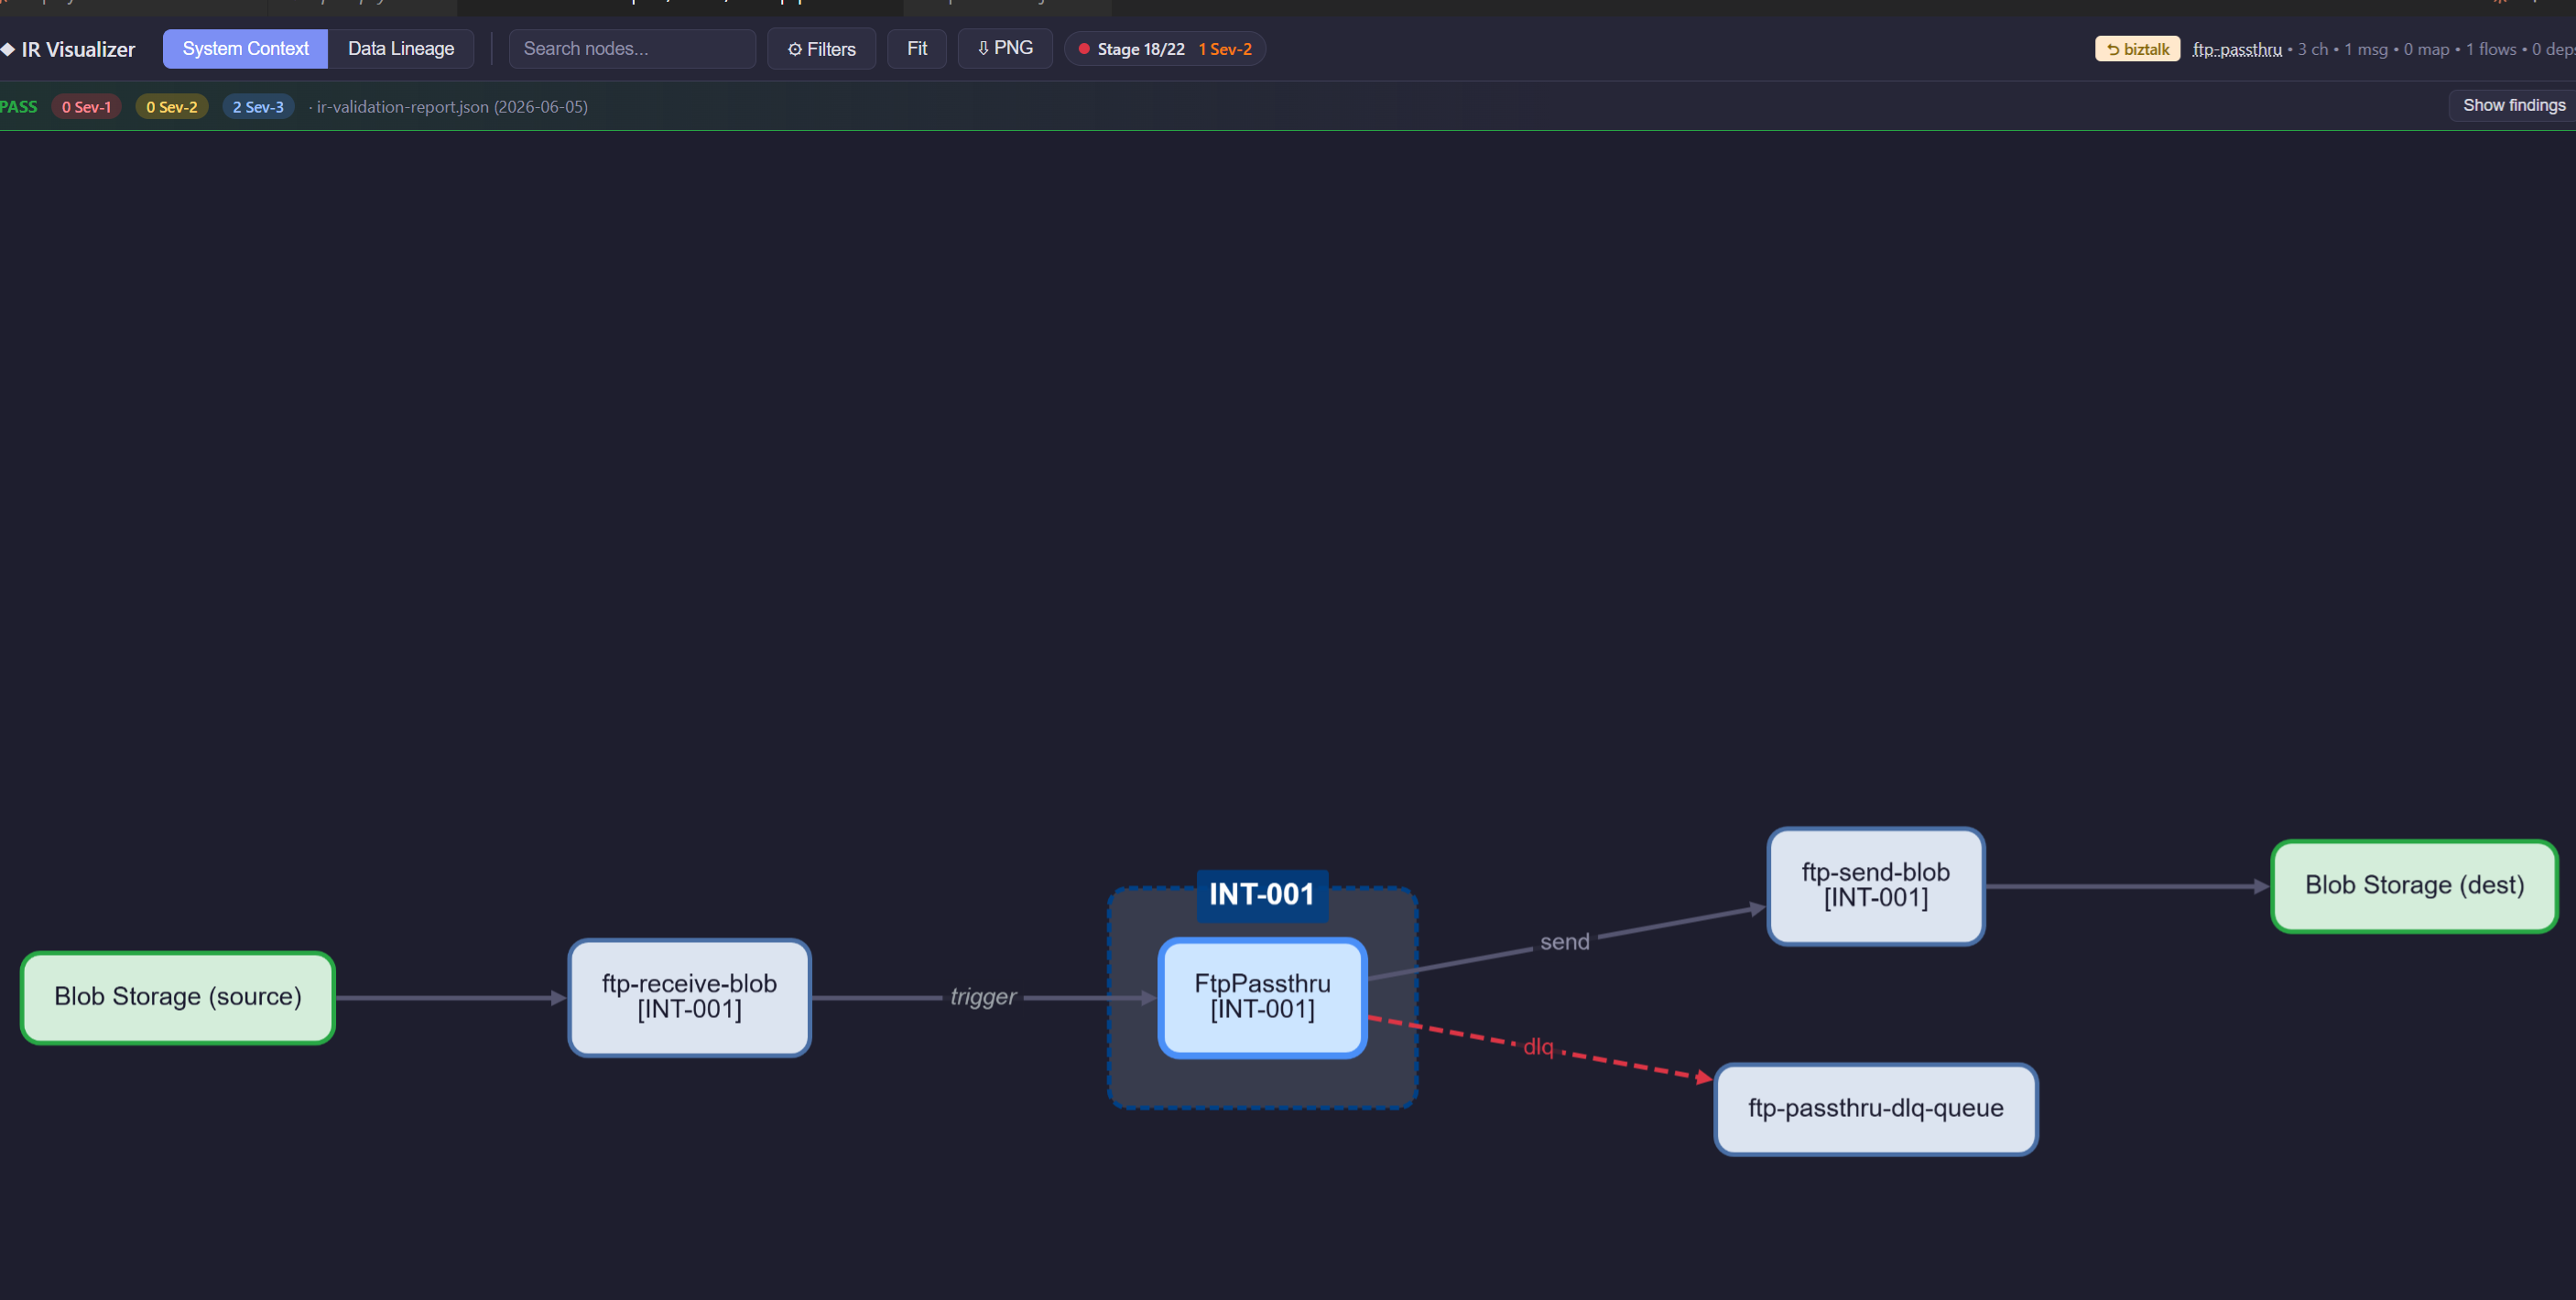Click the PASS status label

(x=19, y=106)
